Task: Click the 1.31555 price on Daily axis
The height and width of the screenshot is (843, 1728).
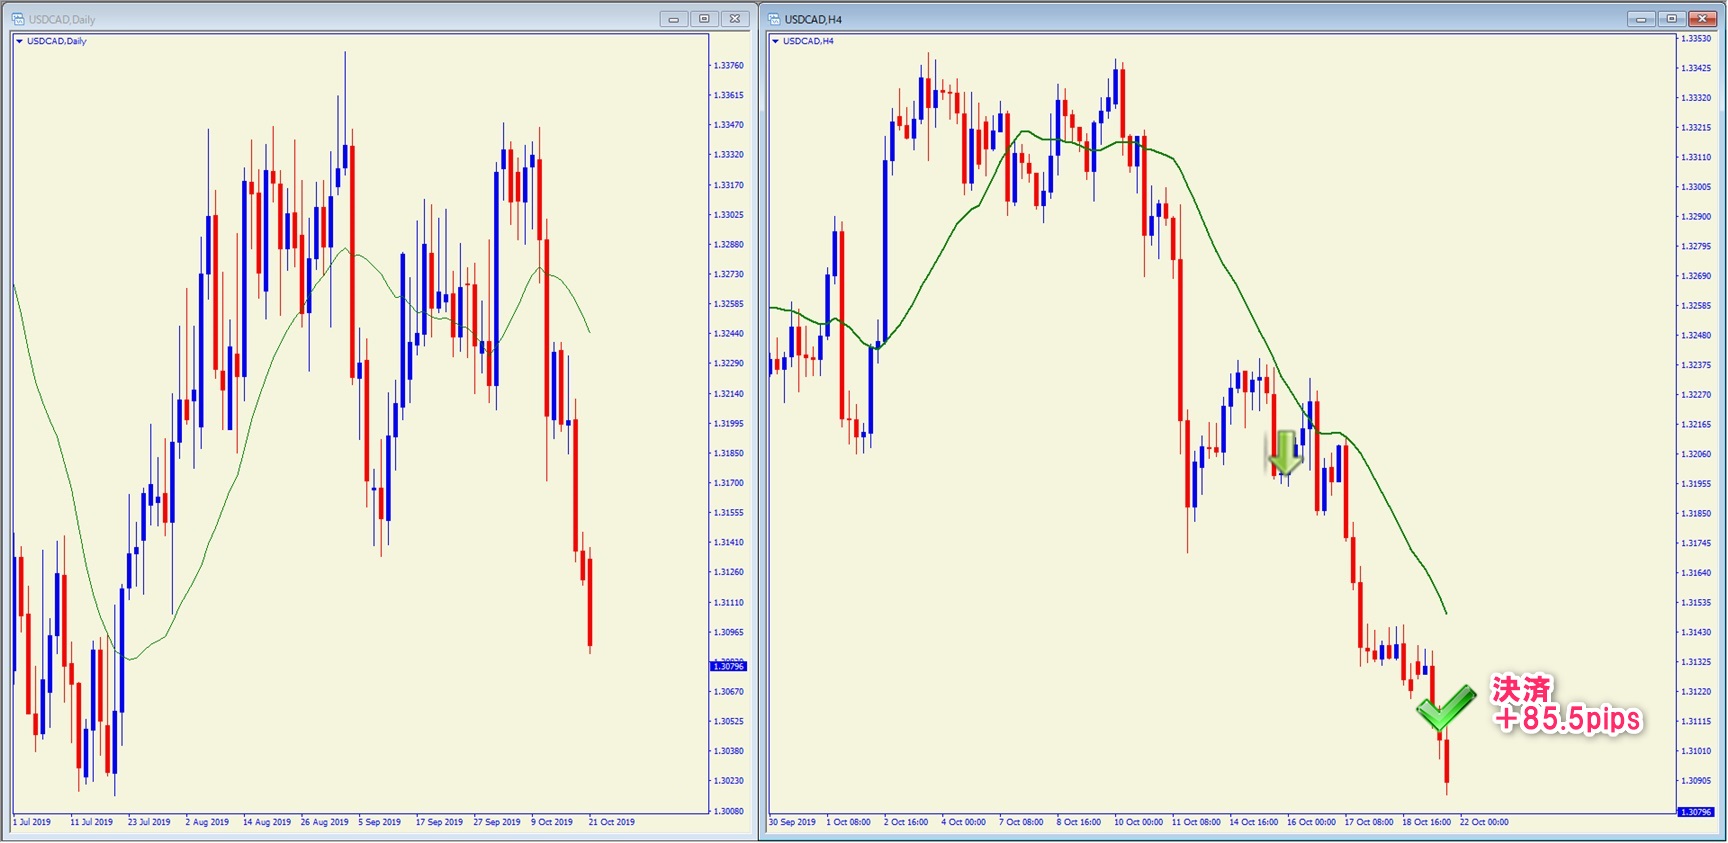Action: coord(728,513)
